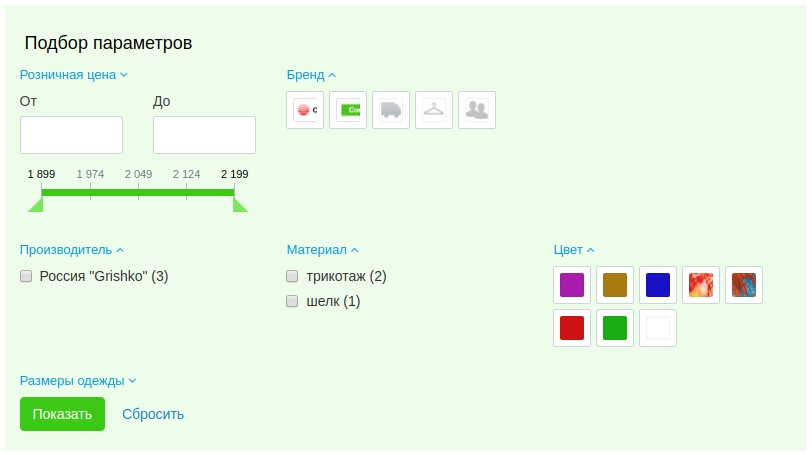Collapse the Бренд filter section

tap(311, 74)
